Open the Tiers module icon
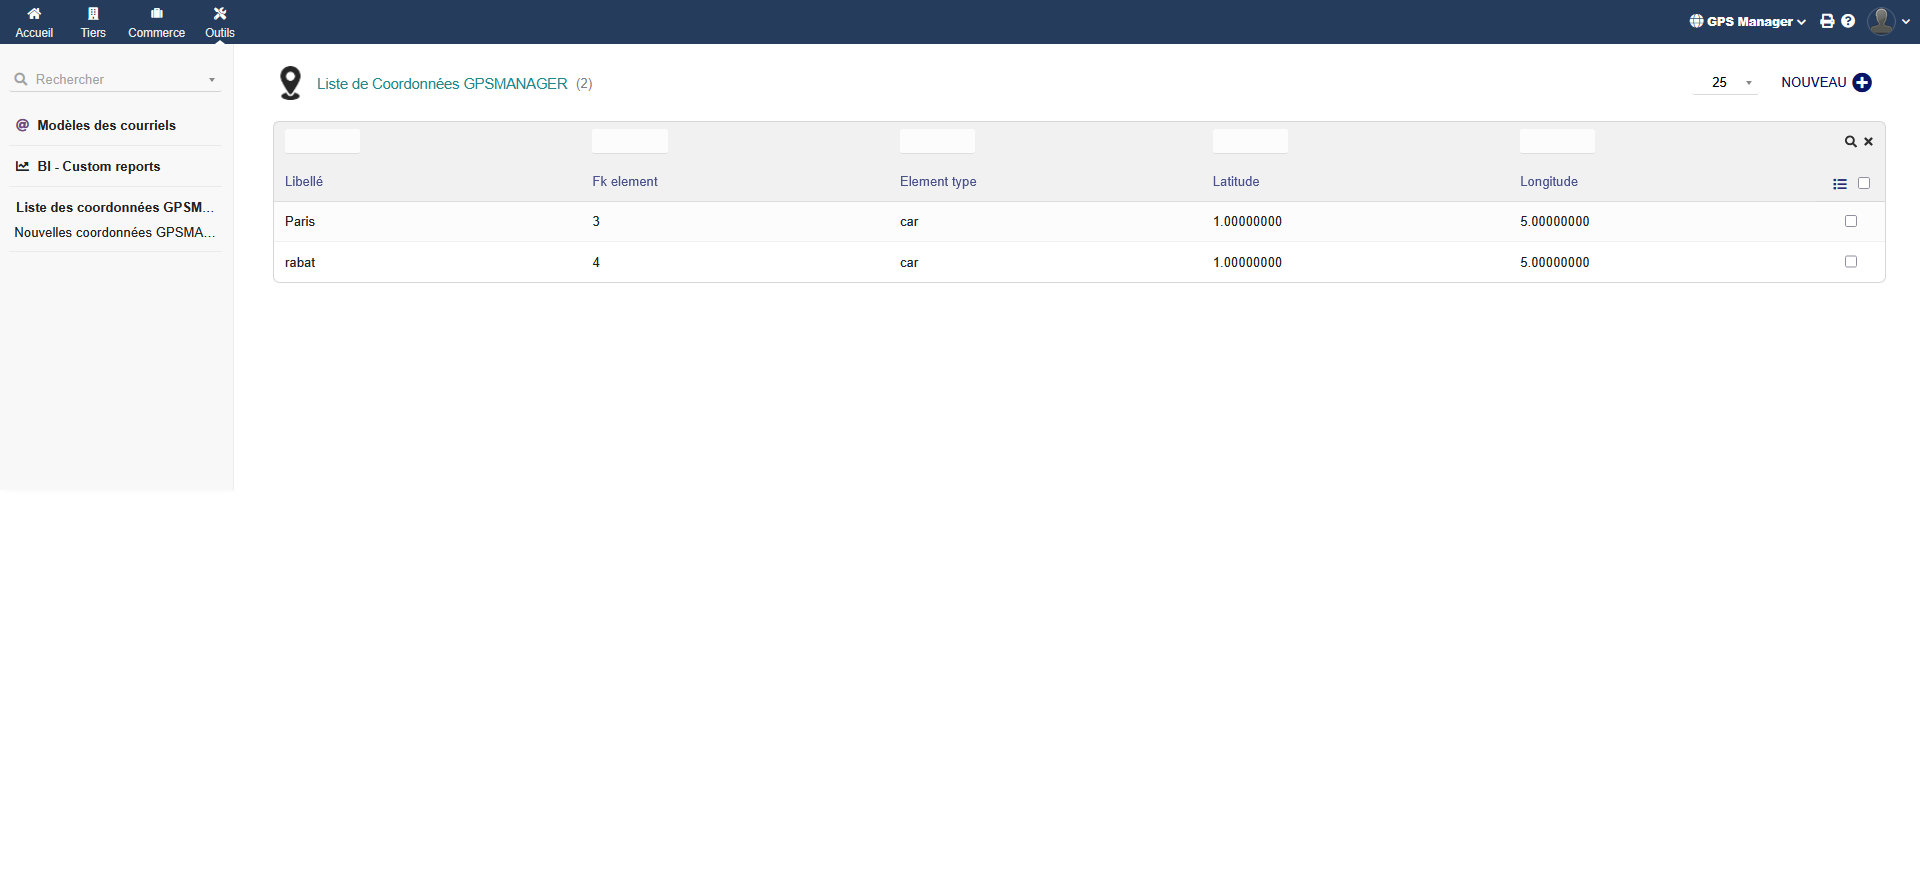The image size is (1920, 877). (93, 14)
